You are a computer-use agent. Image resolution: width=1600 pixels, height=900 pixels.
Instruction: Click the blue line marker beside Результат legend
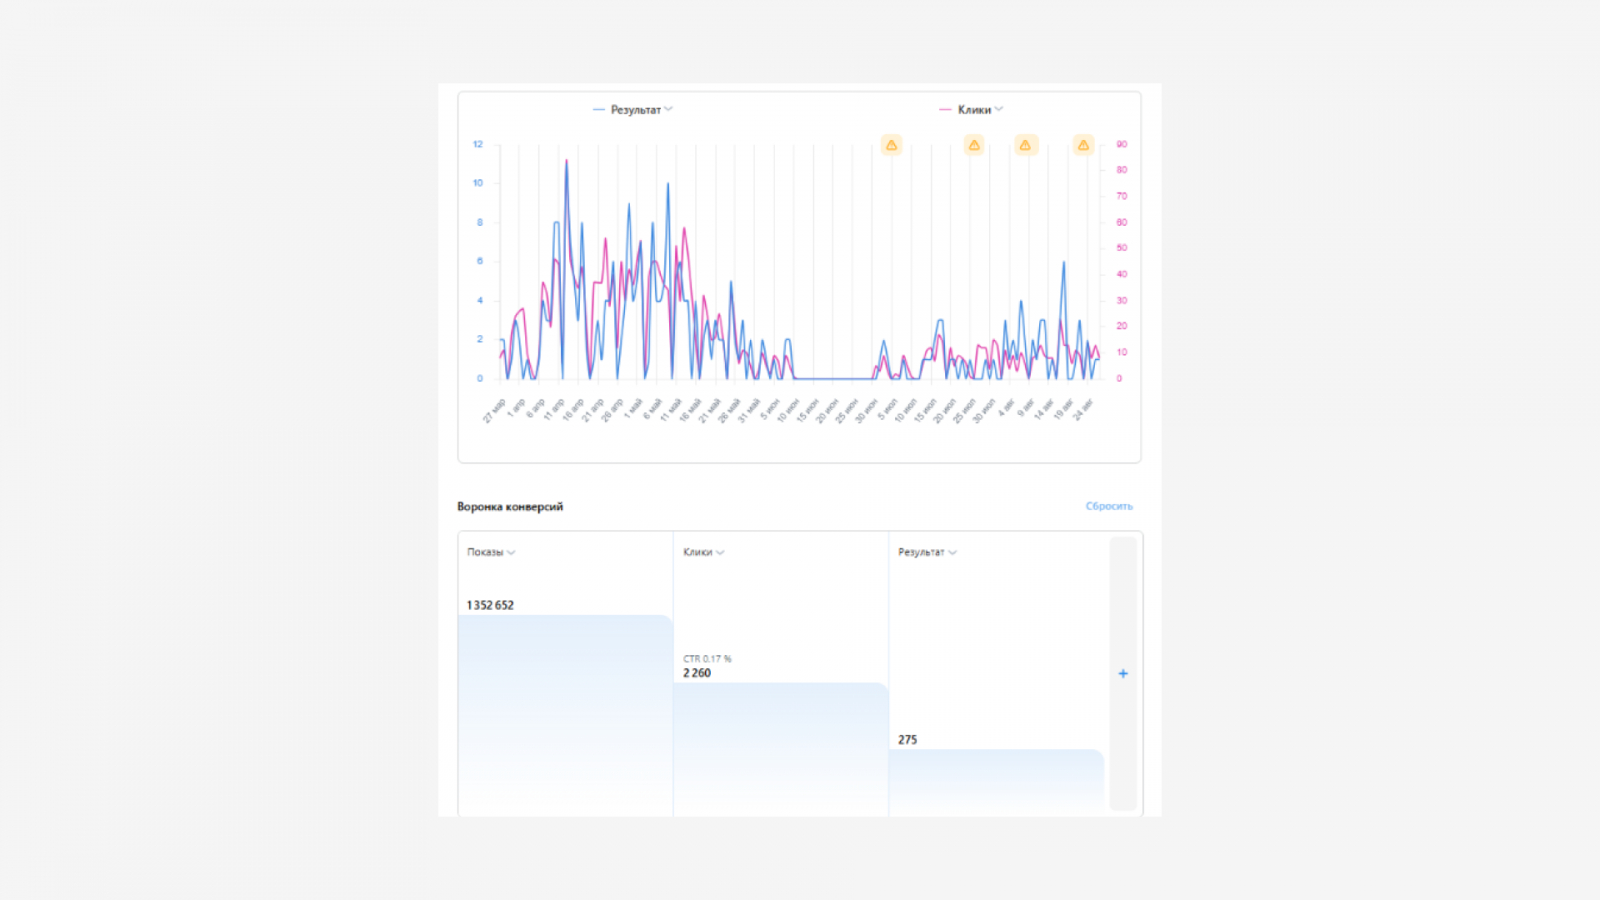(599, 110)
